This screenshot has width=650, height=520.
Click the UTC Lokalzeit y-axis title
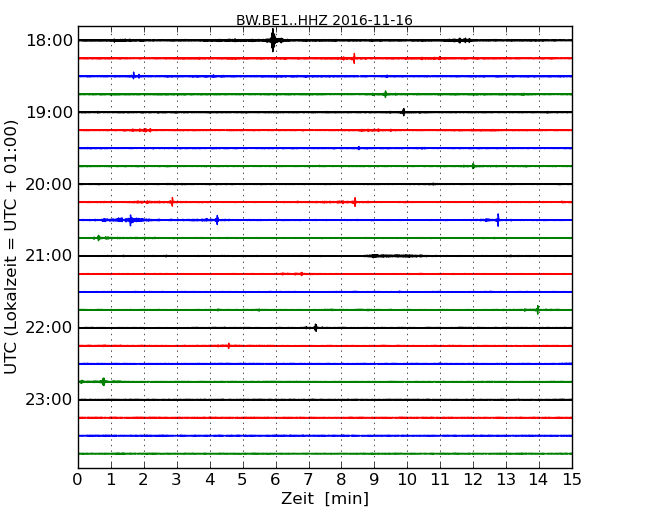[x=11, y=247]
